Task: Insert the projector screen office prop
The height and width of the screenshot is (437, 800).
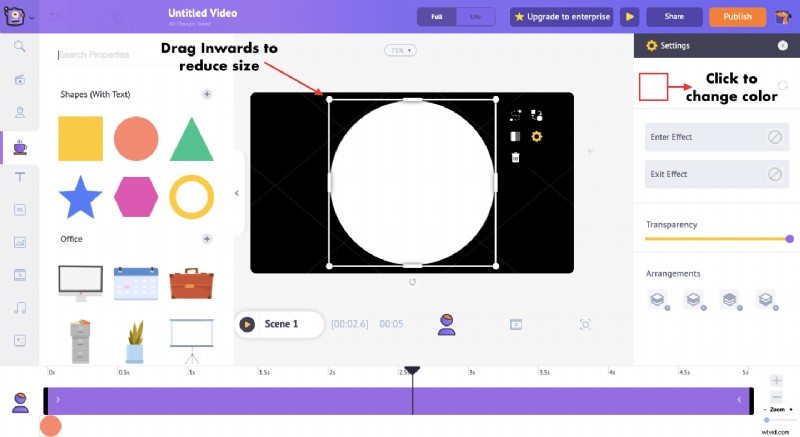Action: pyautogui.click(x=191, y=341)
